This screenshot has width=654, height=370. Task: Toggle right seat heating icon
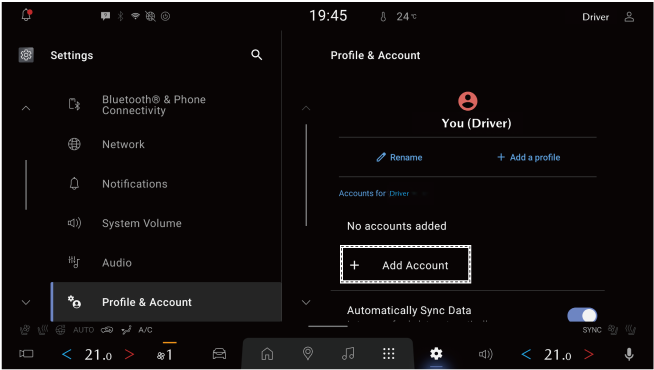point(630,330)
